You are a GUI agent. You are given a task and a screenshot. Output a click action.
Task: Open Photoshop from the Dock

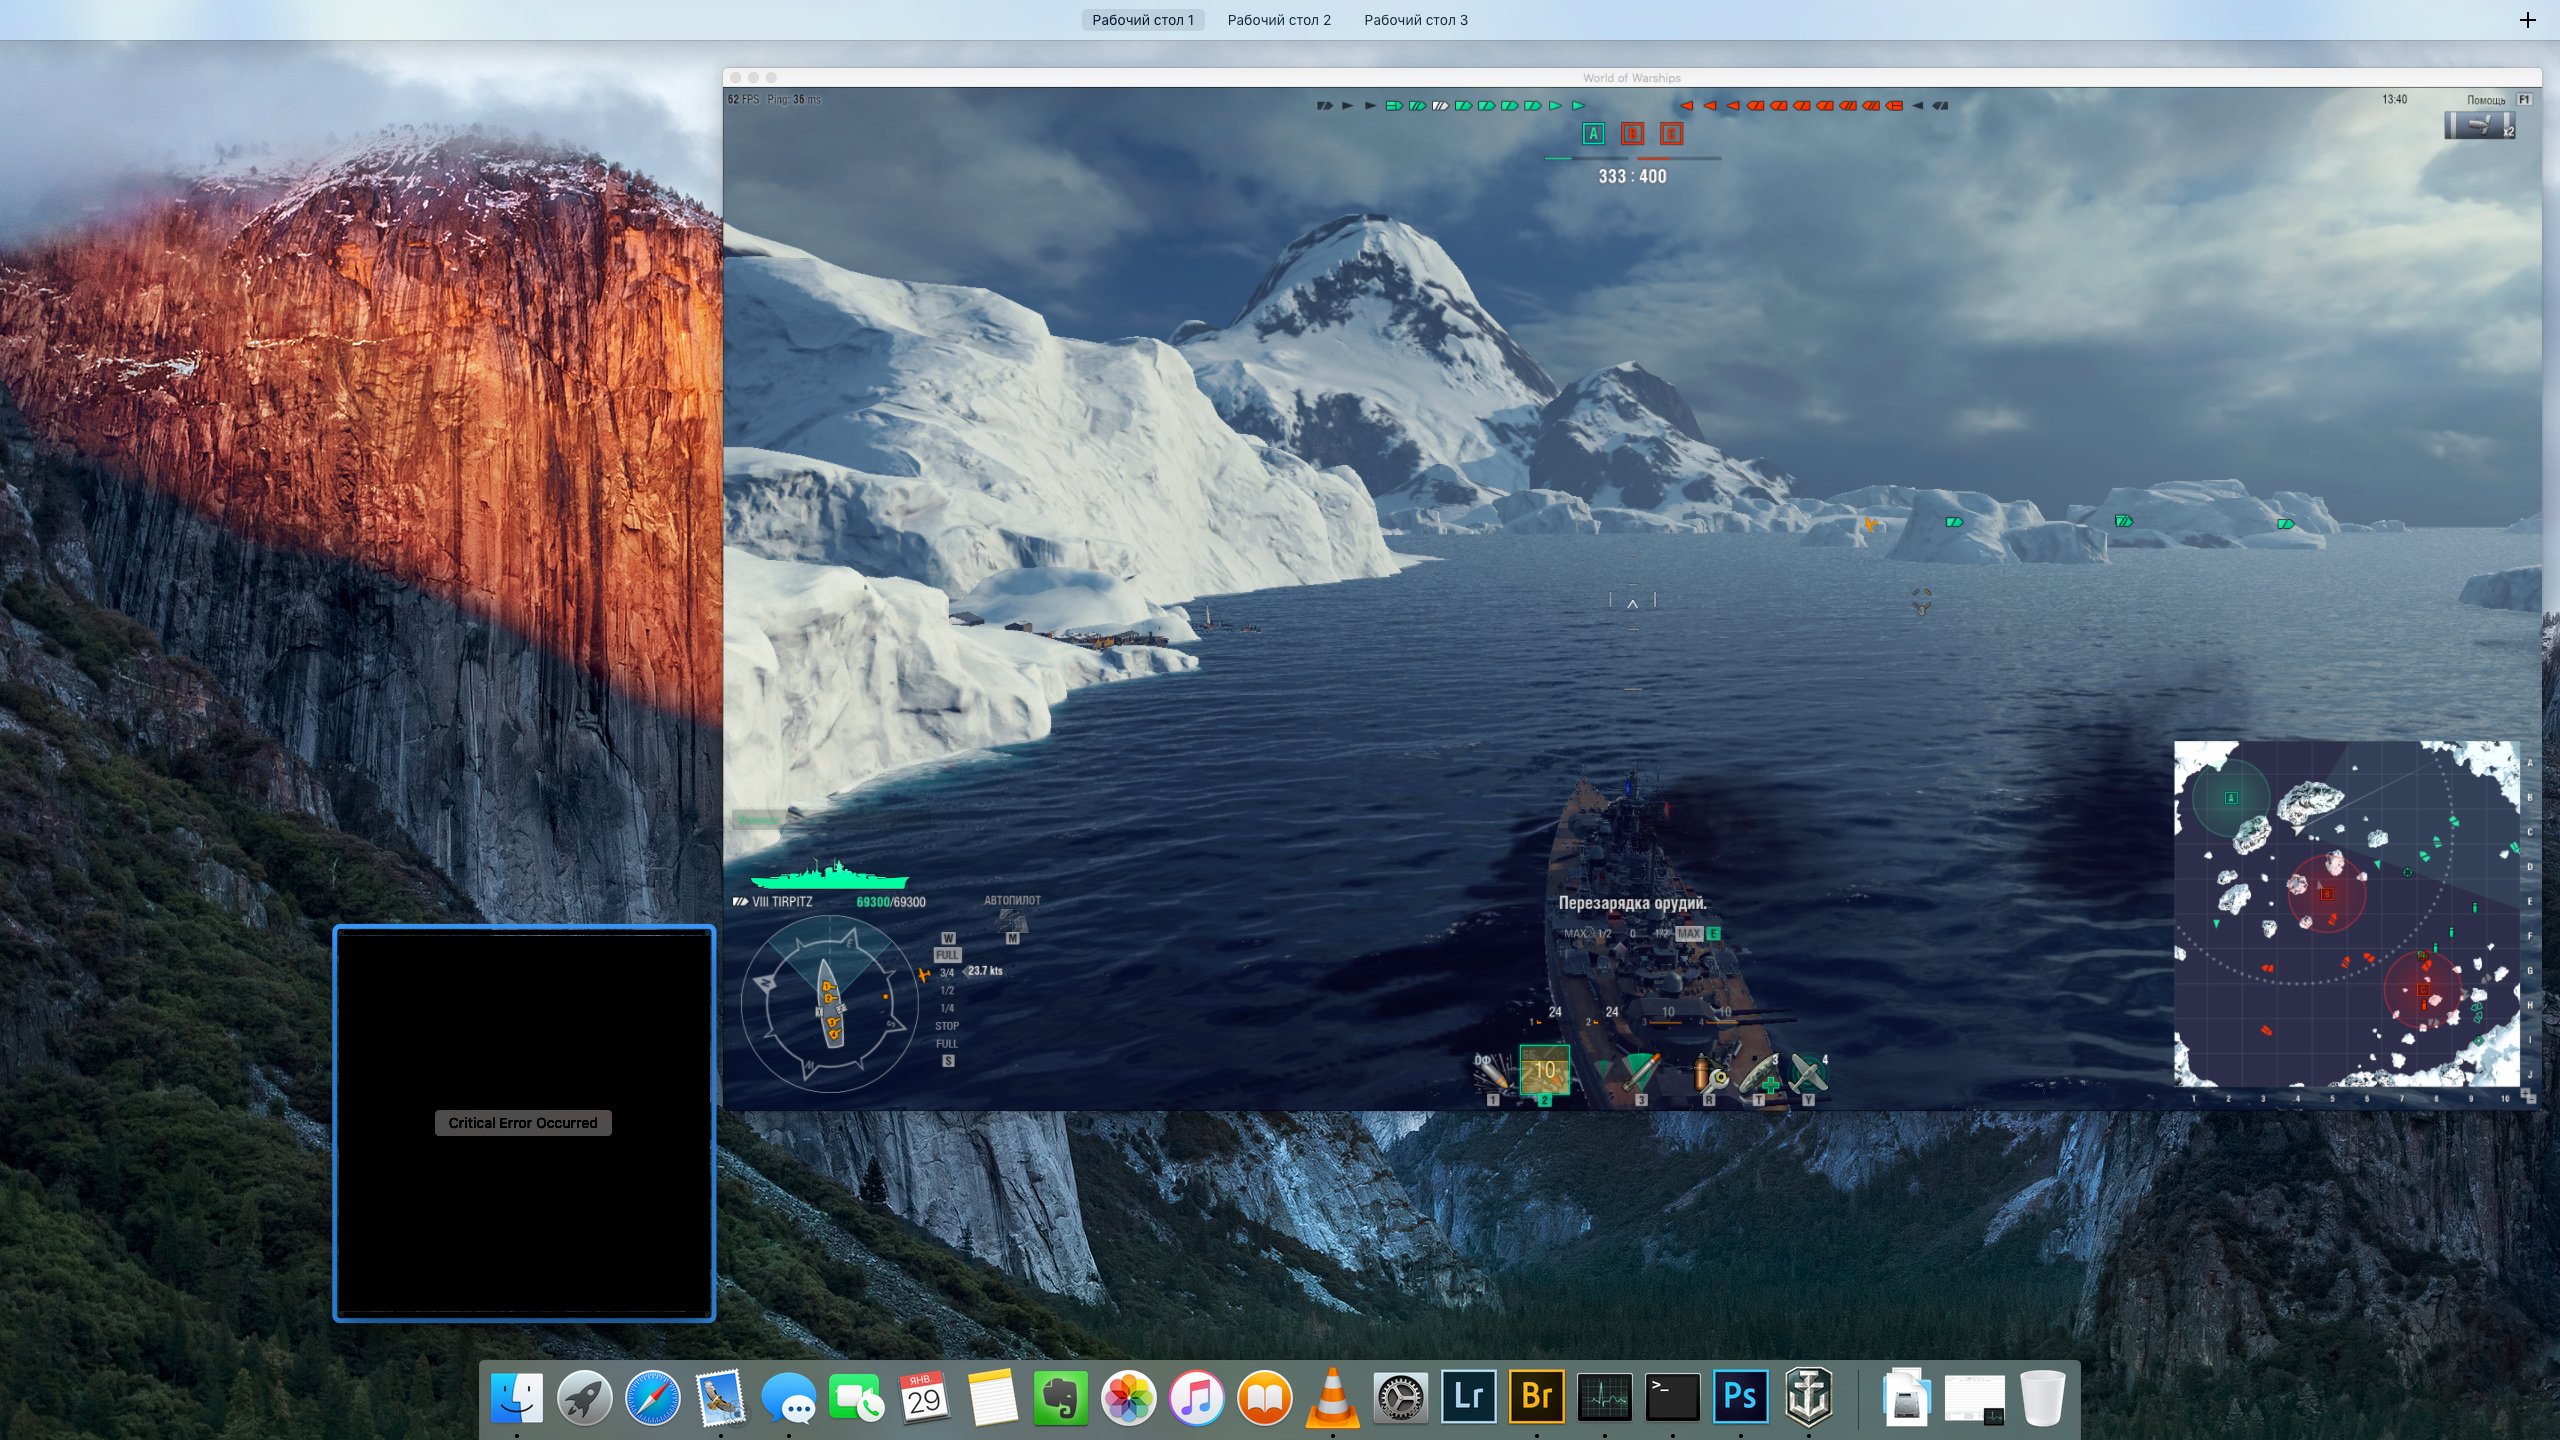tap(1740, 1397)
